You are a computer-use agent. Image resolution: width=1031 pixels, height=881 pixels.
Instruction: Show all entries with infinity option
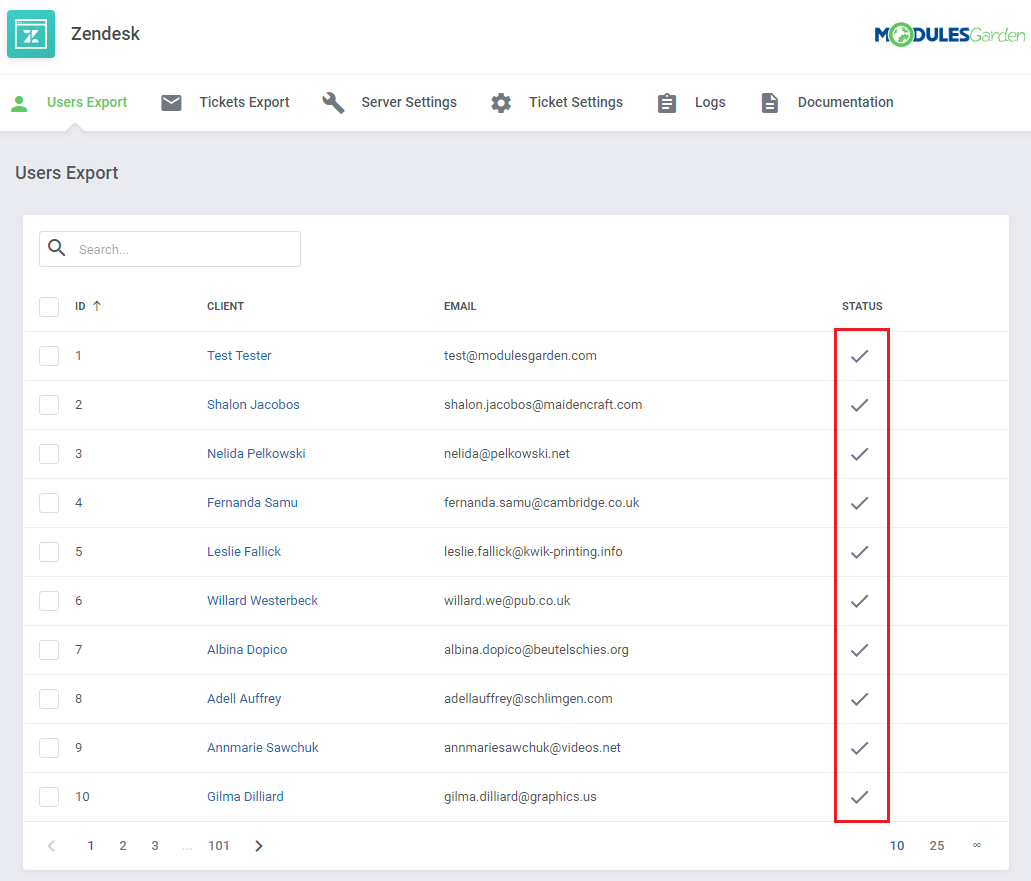[x=976, y=845]
